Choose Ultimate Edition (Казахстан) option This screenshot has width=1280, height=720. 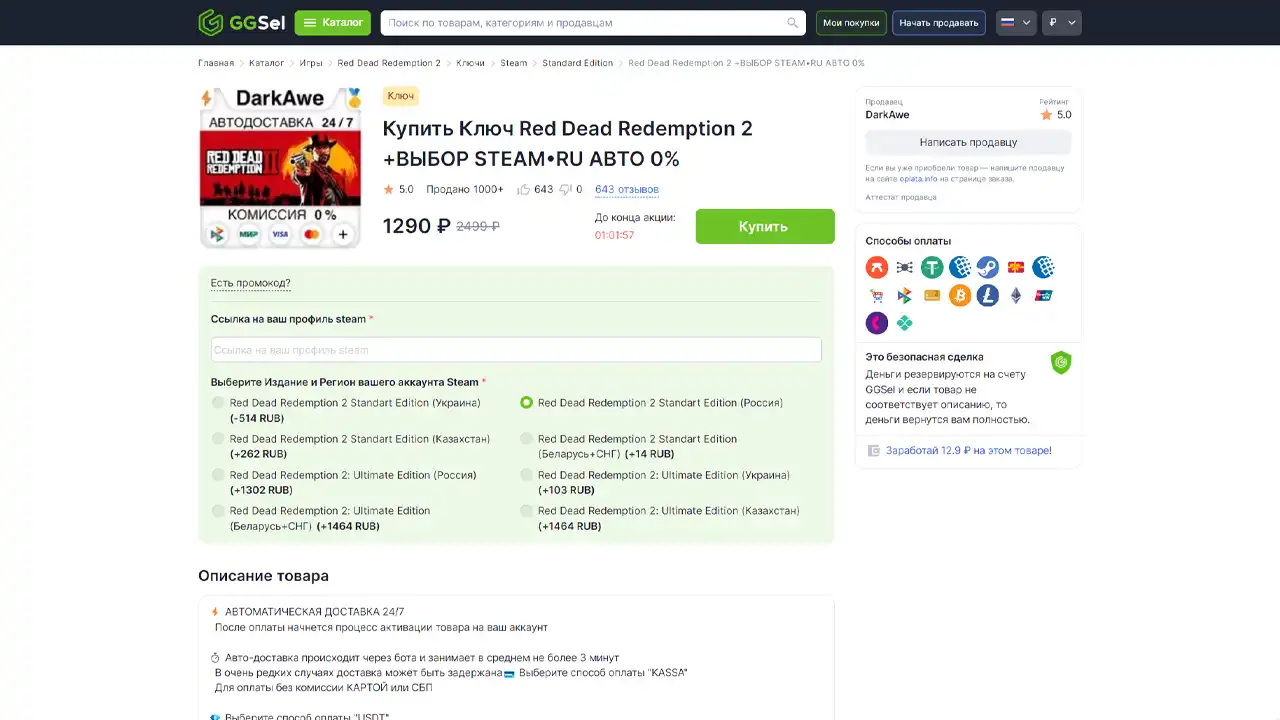tap(526, 511)
